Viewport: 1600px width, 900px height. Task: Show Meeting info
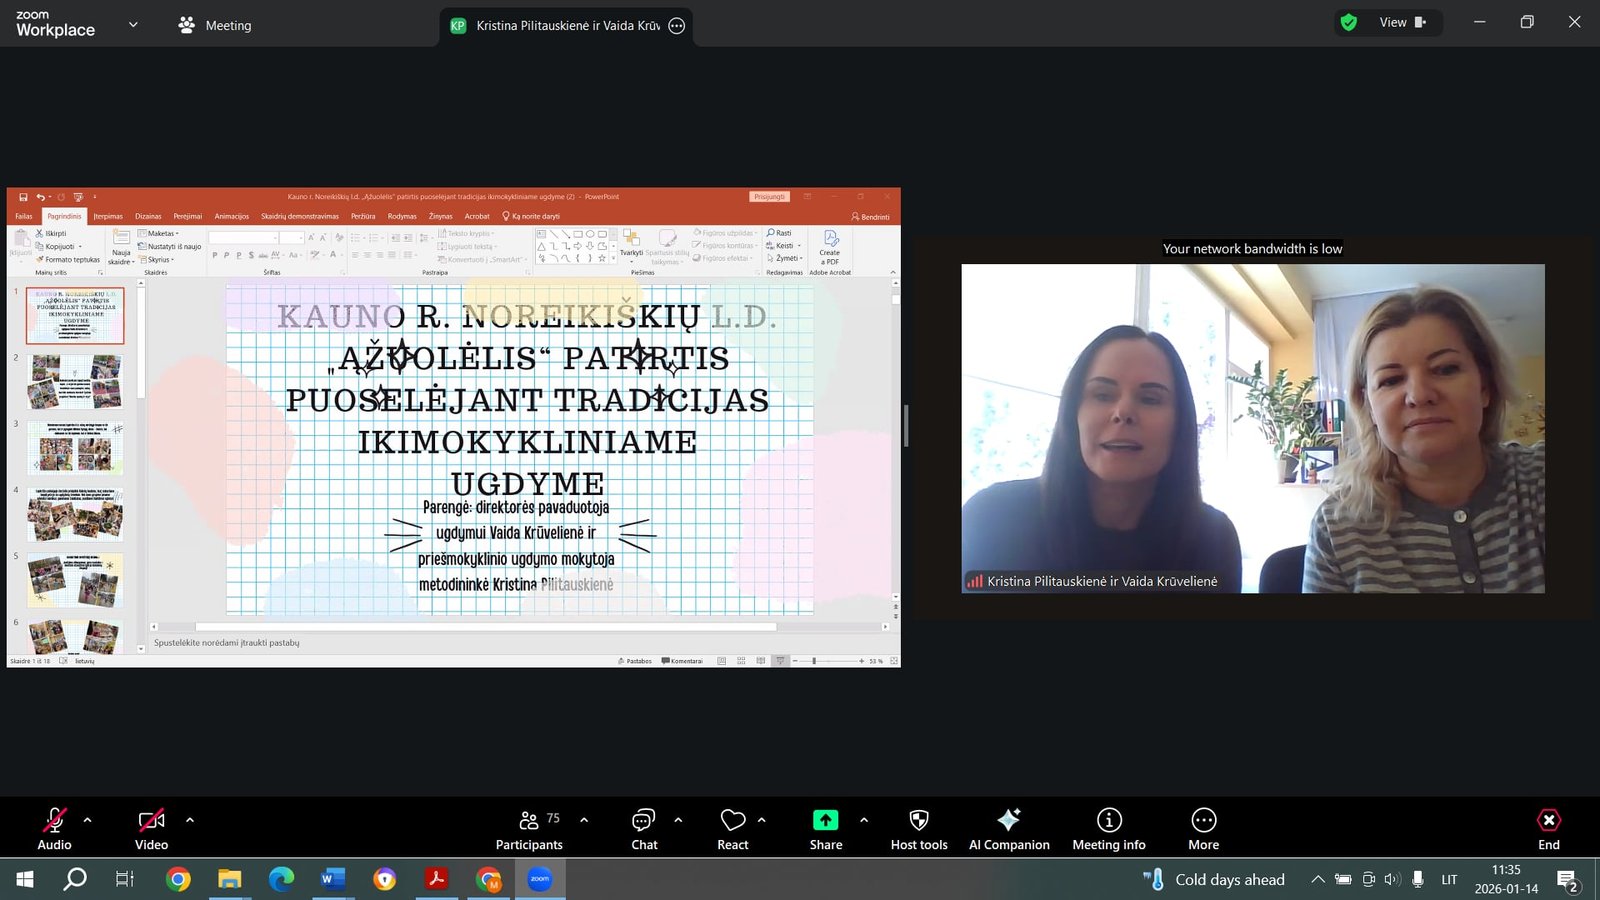click(1108, 829)
